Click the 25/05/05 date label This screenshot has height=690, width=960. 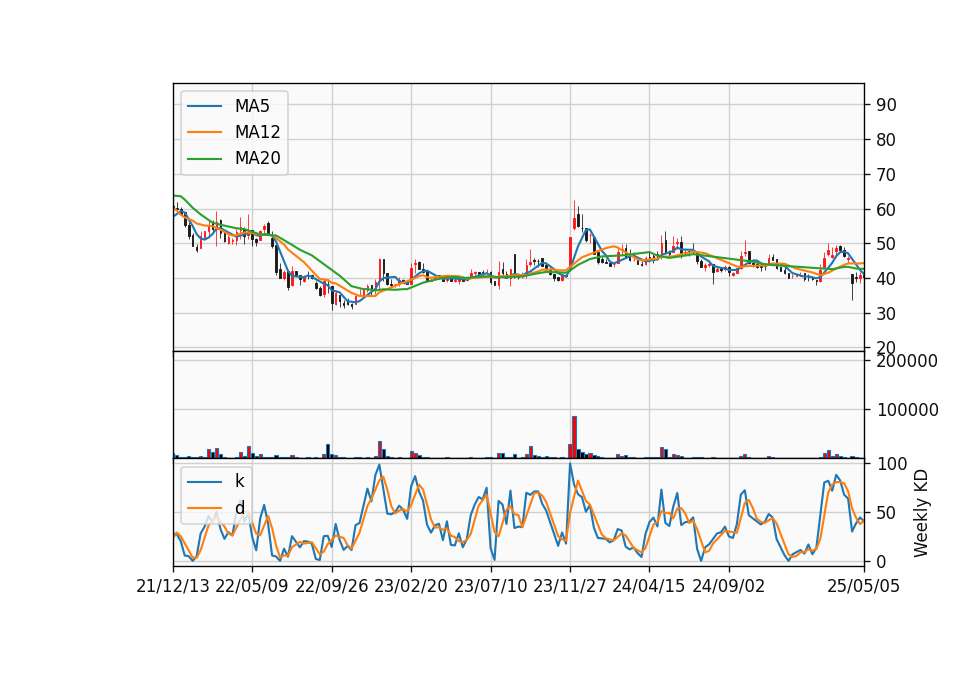[x=863, y=587]
